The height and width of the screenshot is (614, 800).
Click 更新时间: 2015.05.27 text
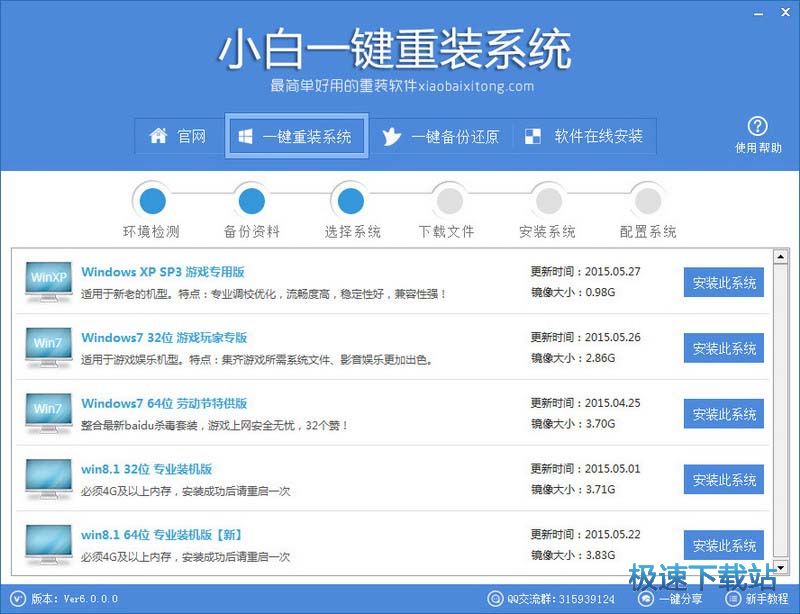pyautogui.click(x=585, y=272)
